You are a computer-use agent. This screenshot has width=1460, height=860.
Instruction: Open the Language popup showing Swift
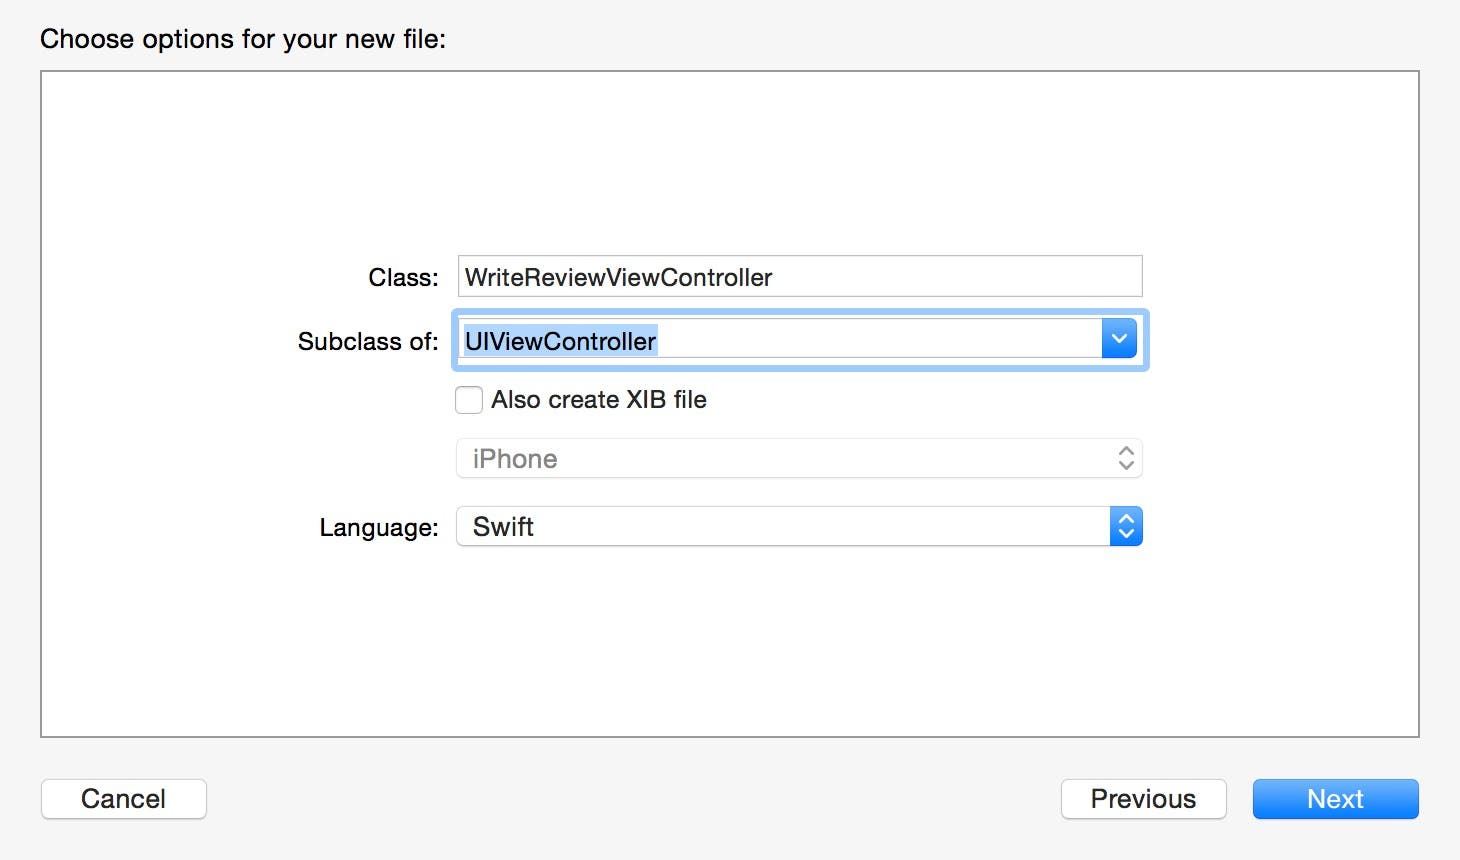780,527
